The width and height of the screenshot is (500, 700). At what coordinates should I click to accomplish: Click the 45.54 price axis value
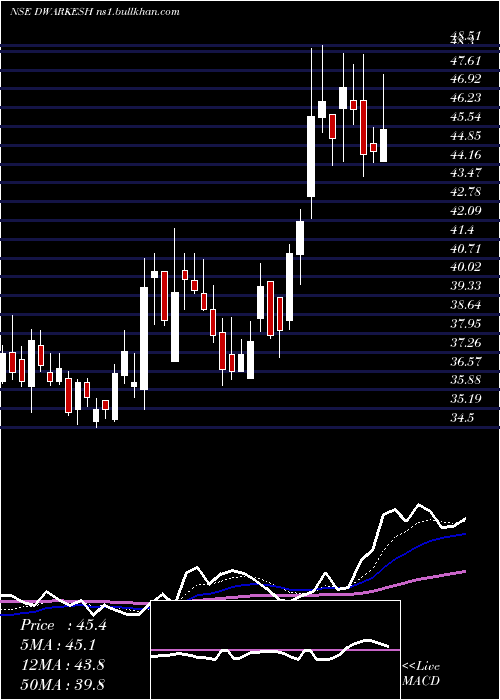pyautogui.click(x=466, y=117)
